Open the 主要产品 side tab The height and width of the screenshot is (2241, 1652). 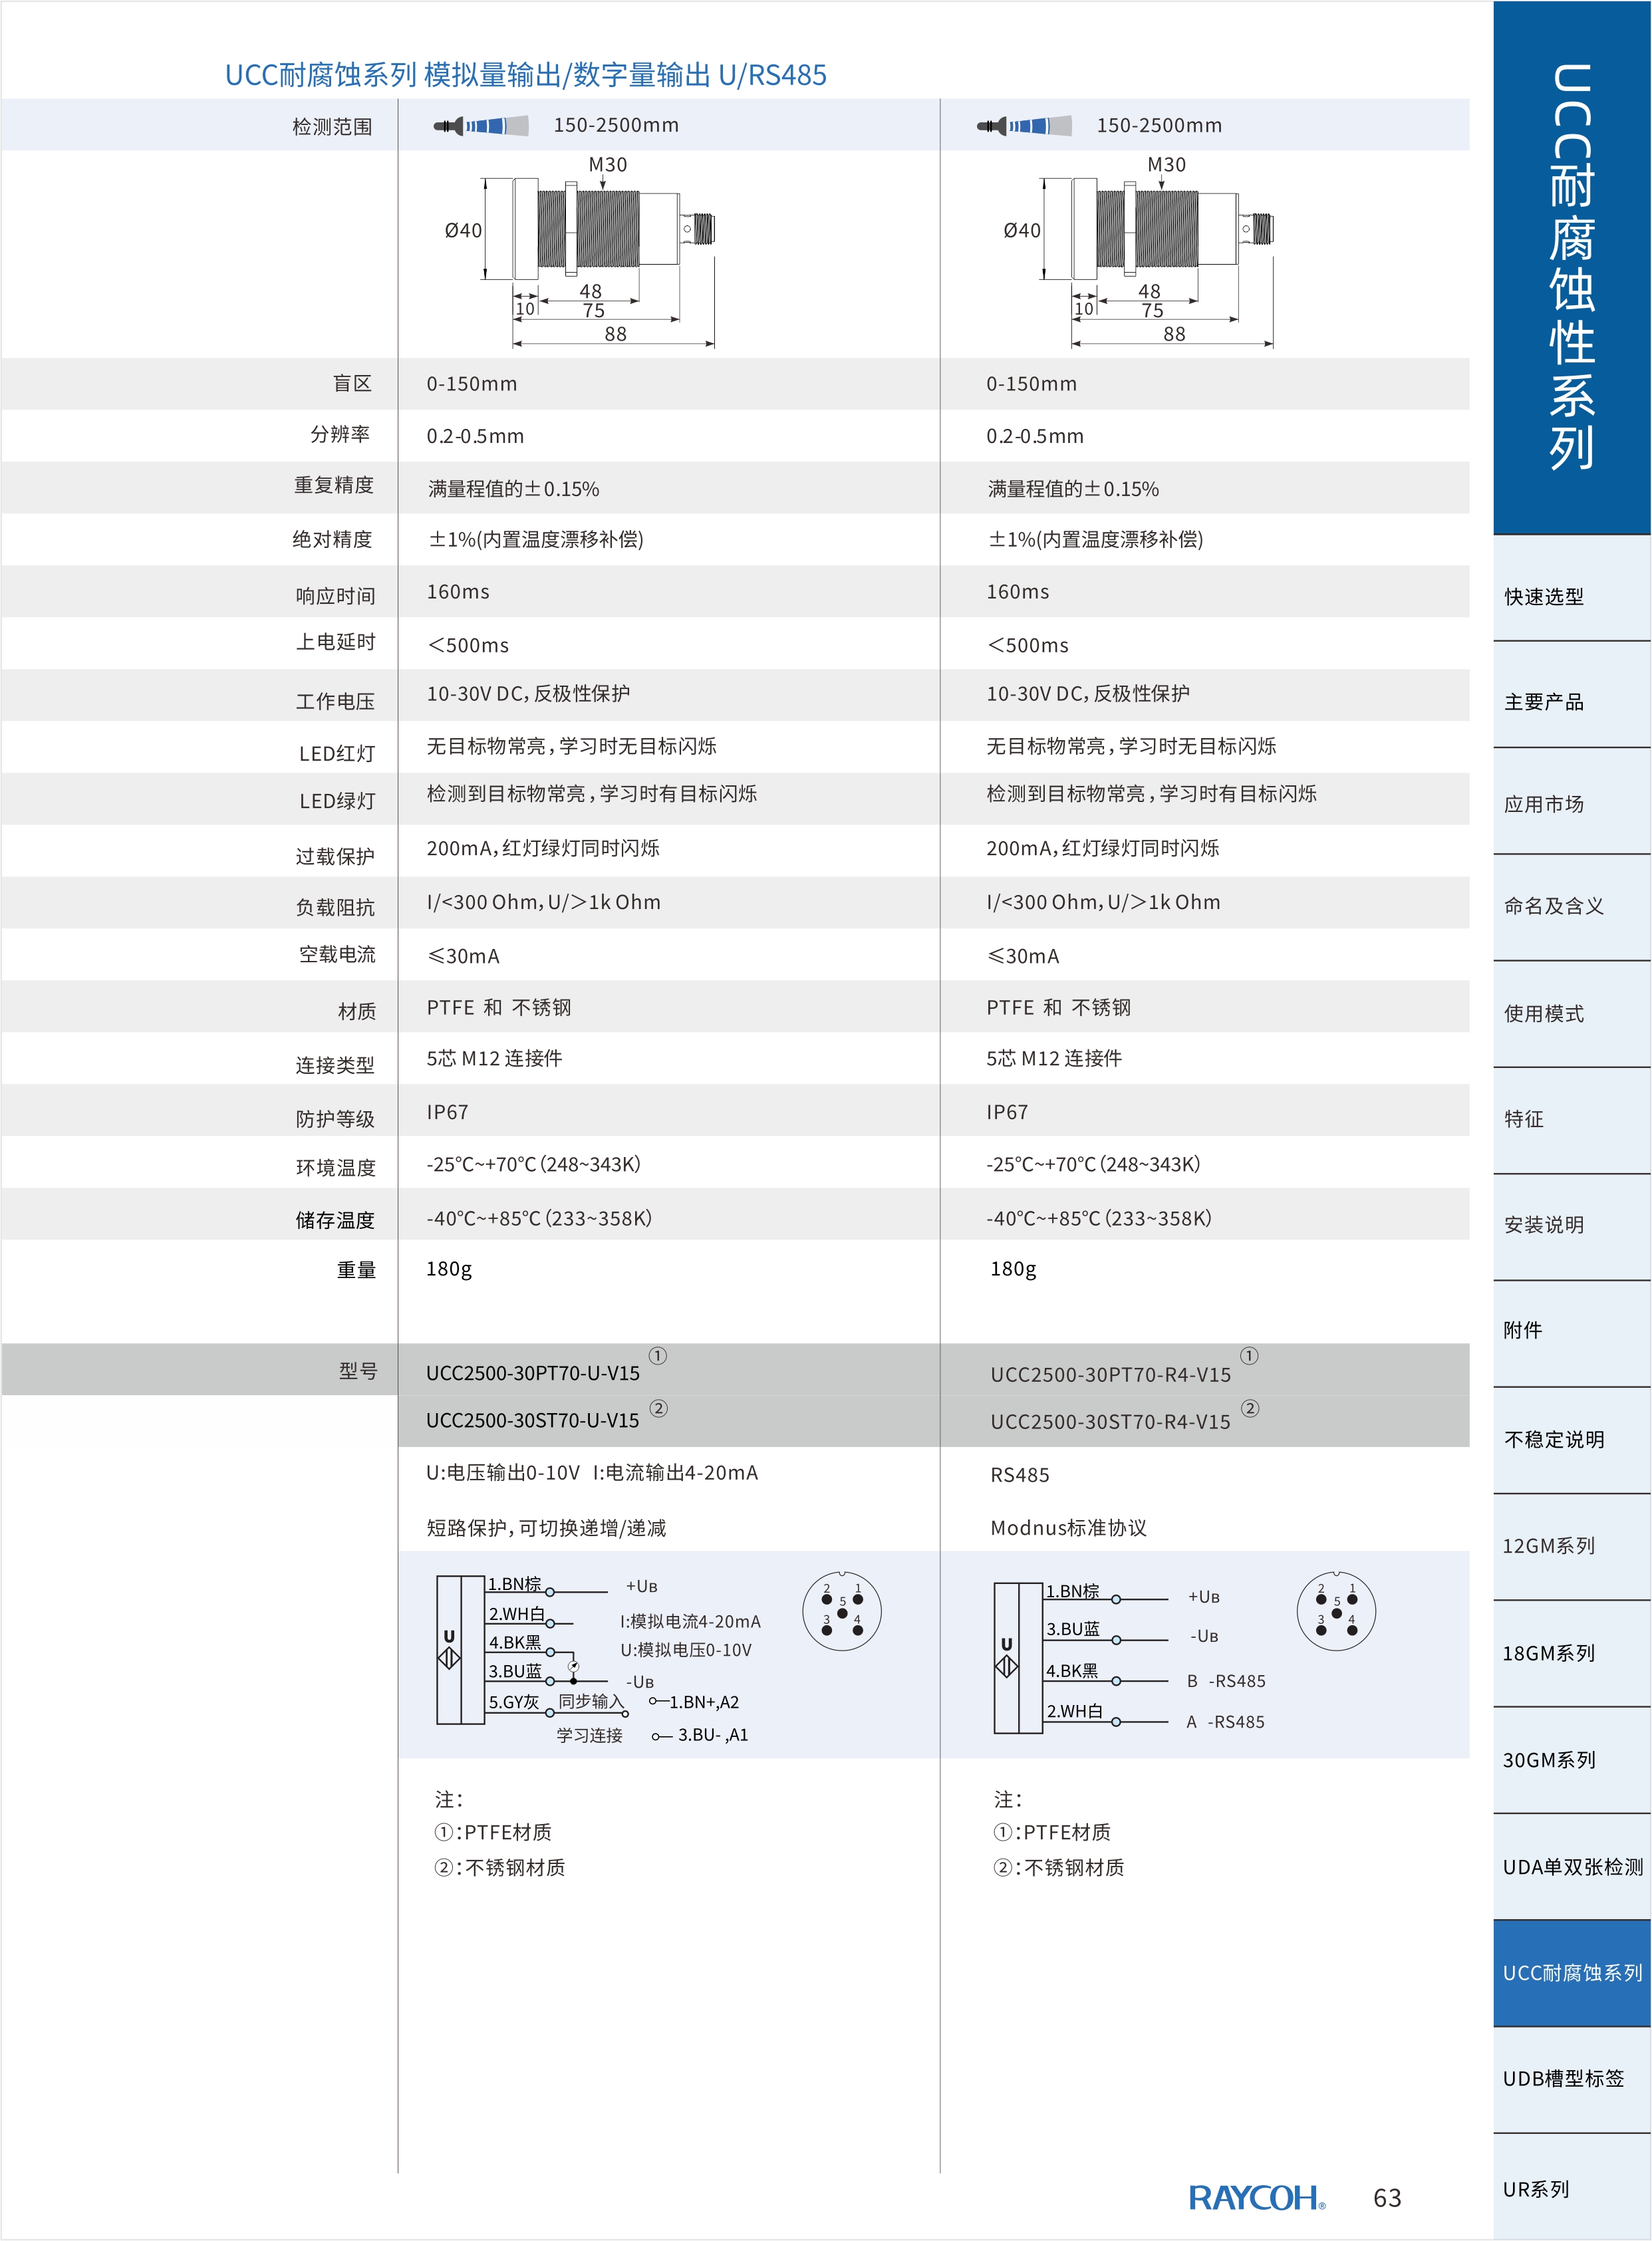[1571, 695]
